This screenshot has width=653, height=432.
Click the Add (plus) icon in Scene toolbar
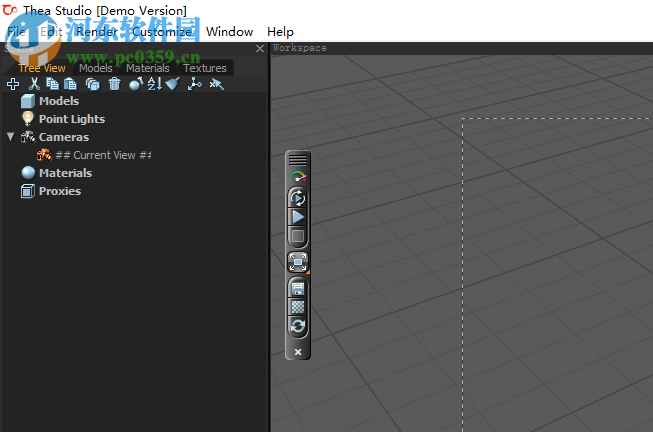pos(13,84)
